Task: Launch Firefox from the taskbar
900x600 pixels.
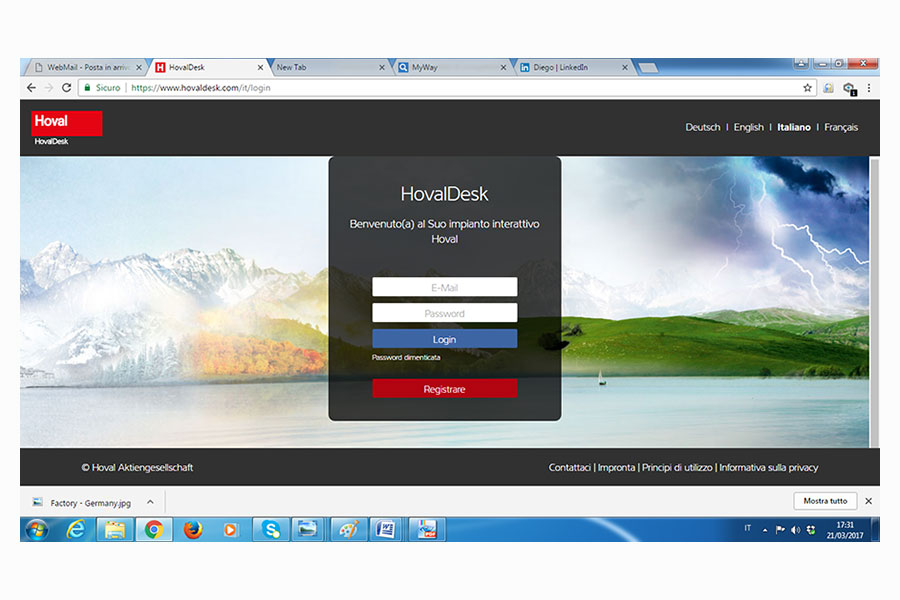Action: click(193, 529)
